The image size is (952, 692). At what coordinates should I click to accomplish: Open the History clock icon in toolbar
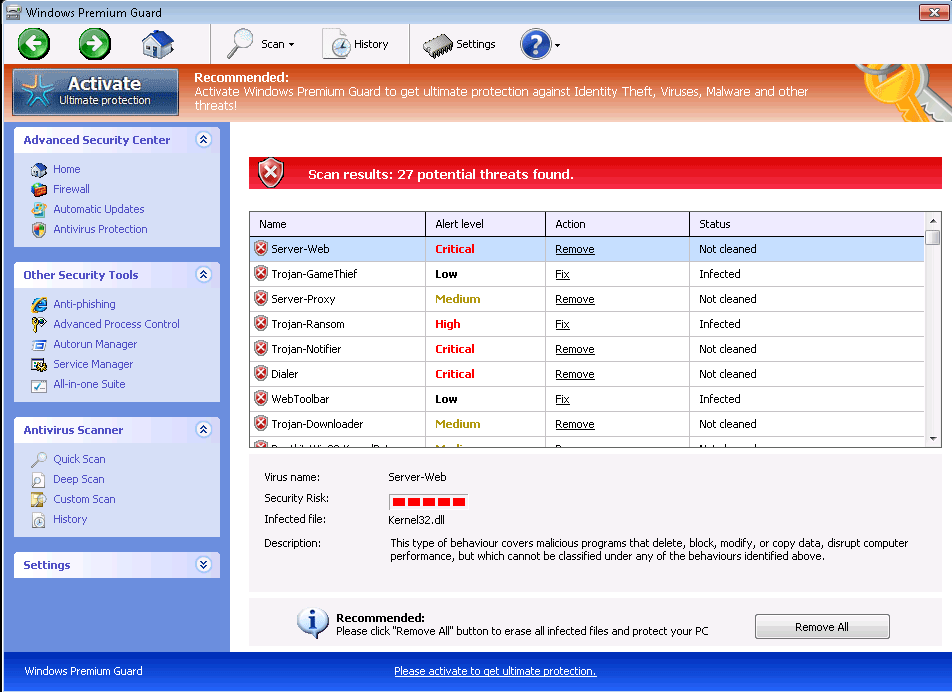tap(336, 44)
